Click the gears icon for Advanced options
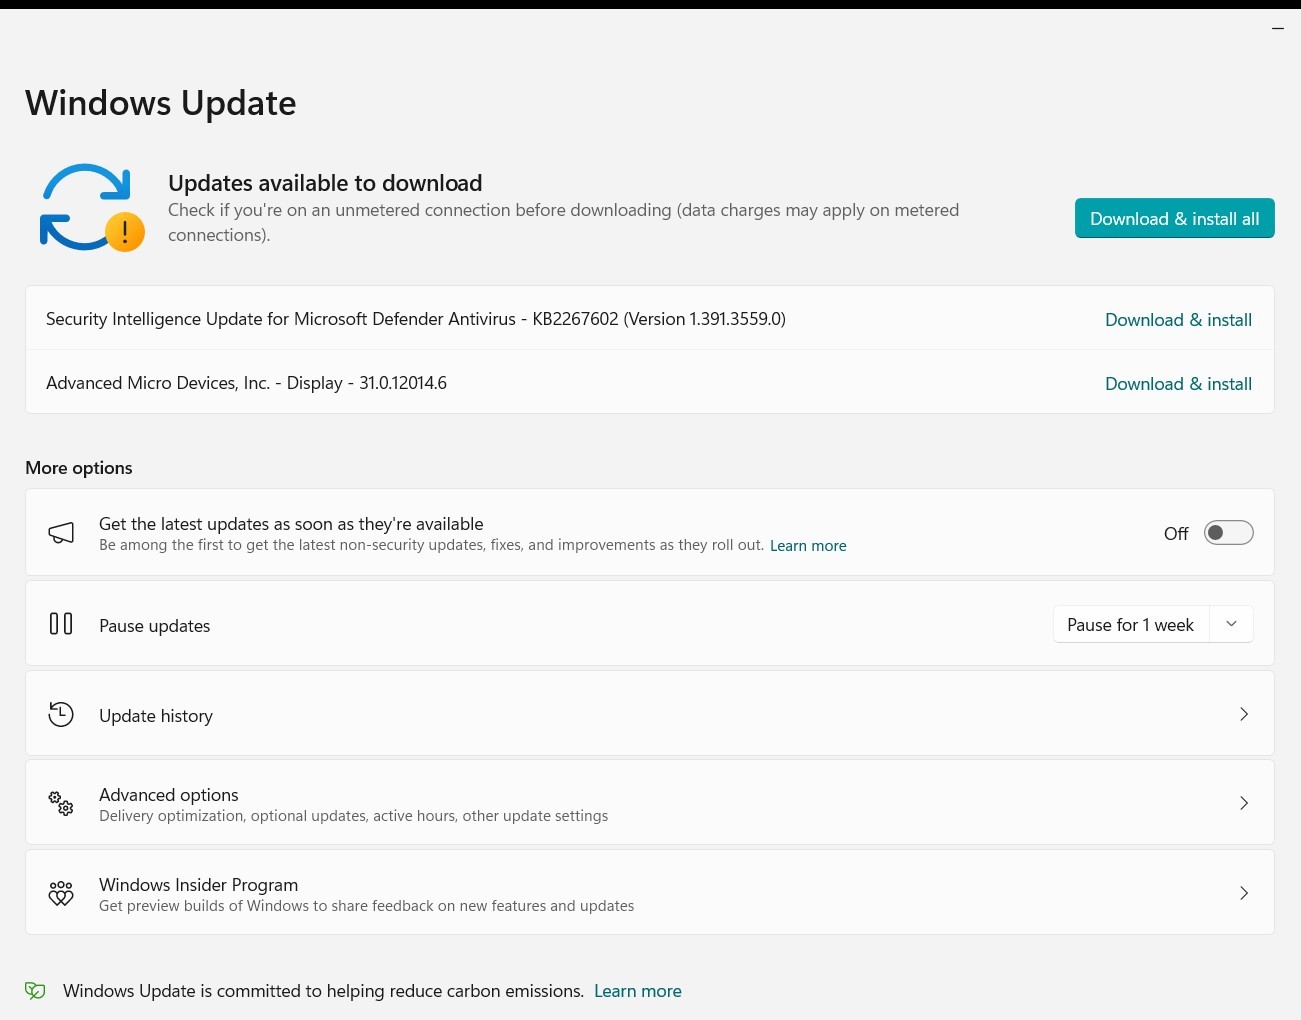Viewport: 1301px width, 1020px height. click(x=61, y=803)
